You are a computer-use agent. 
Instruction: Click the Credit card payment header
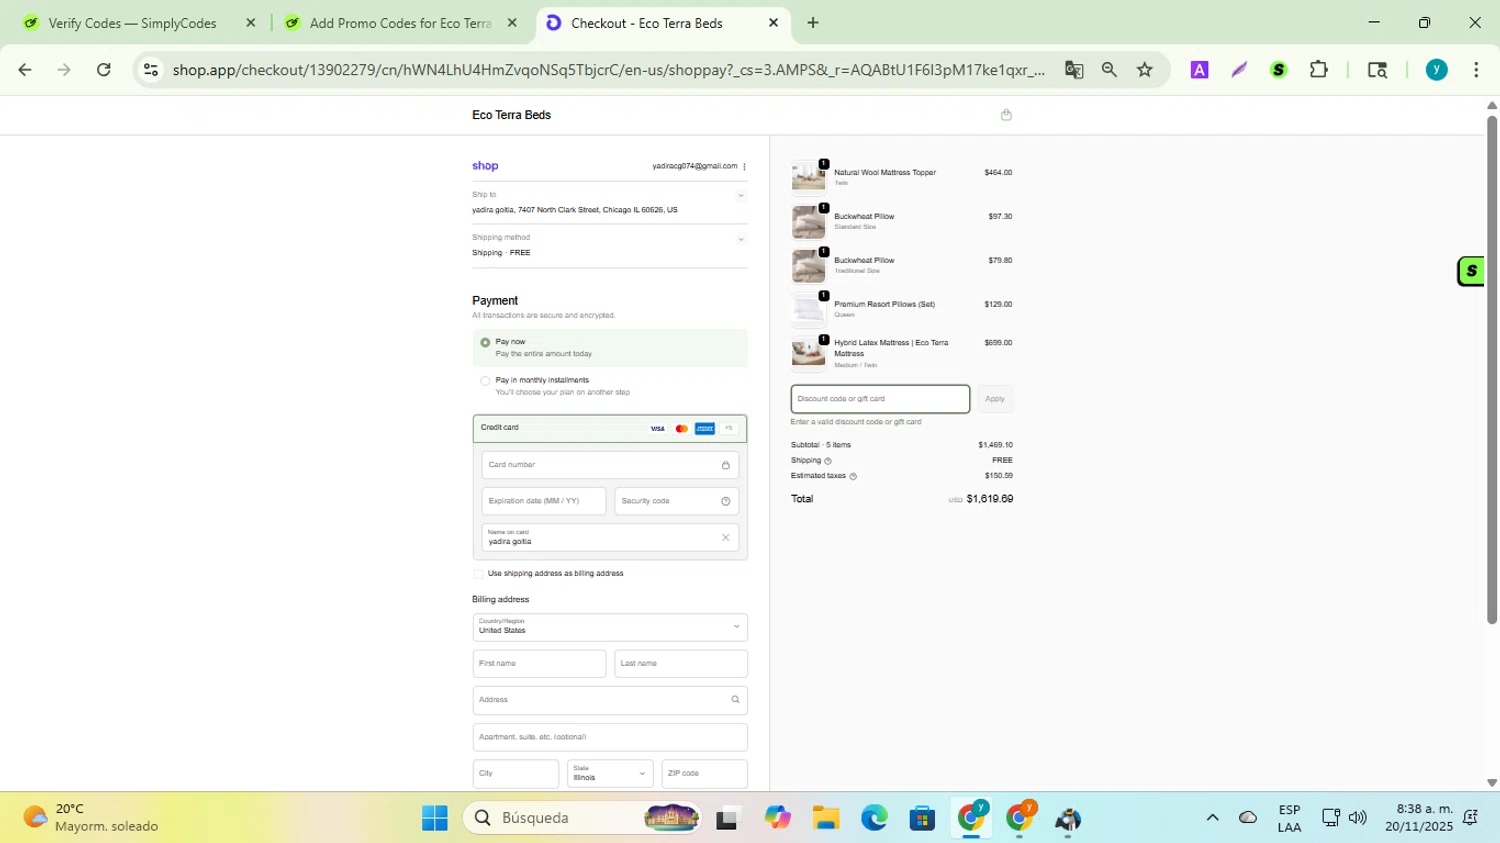pos(610,428)
